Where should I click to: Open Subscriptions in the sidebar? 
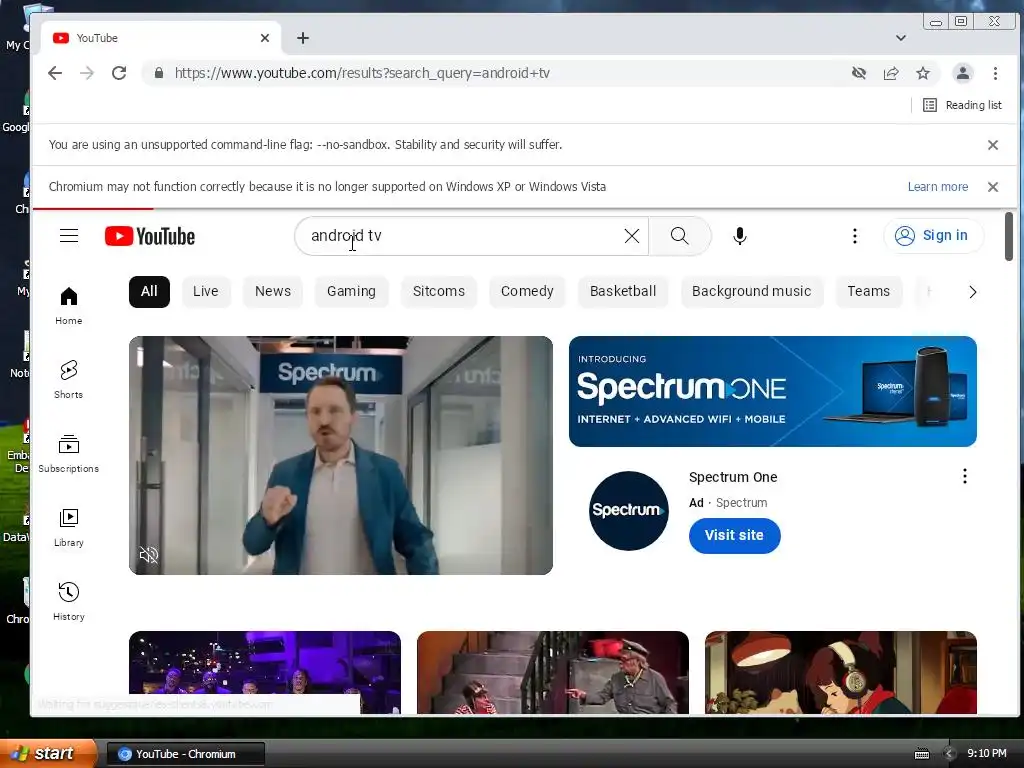[x=69, y=454]
